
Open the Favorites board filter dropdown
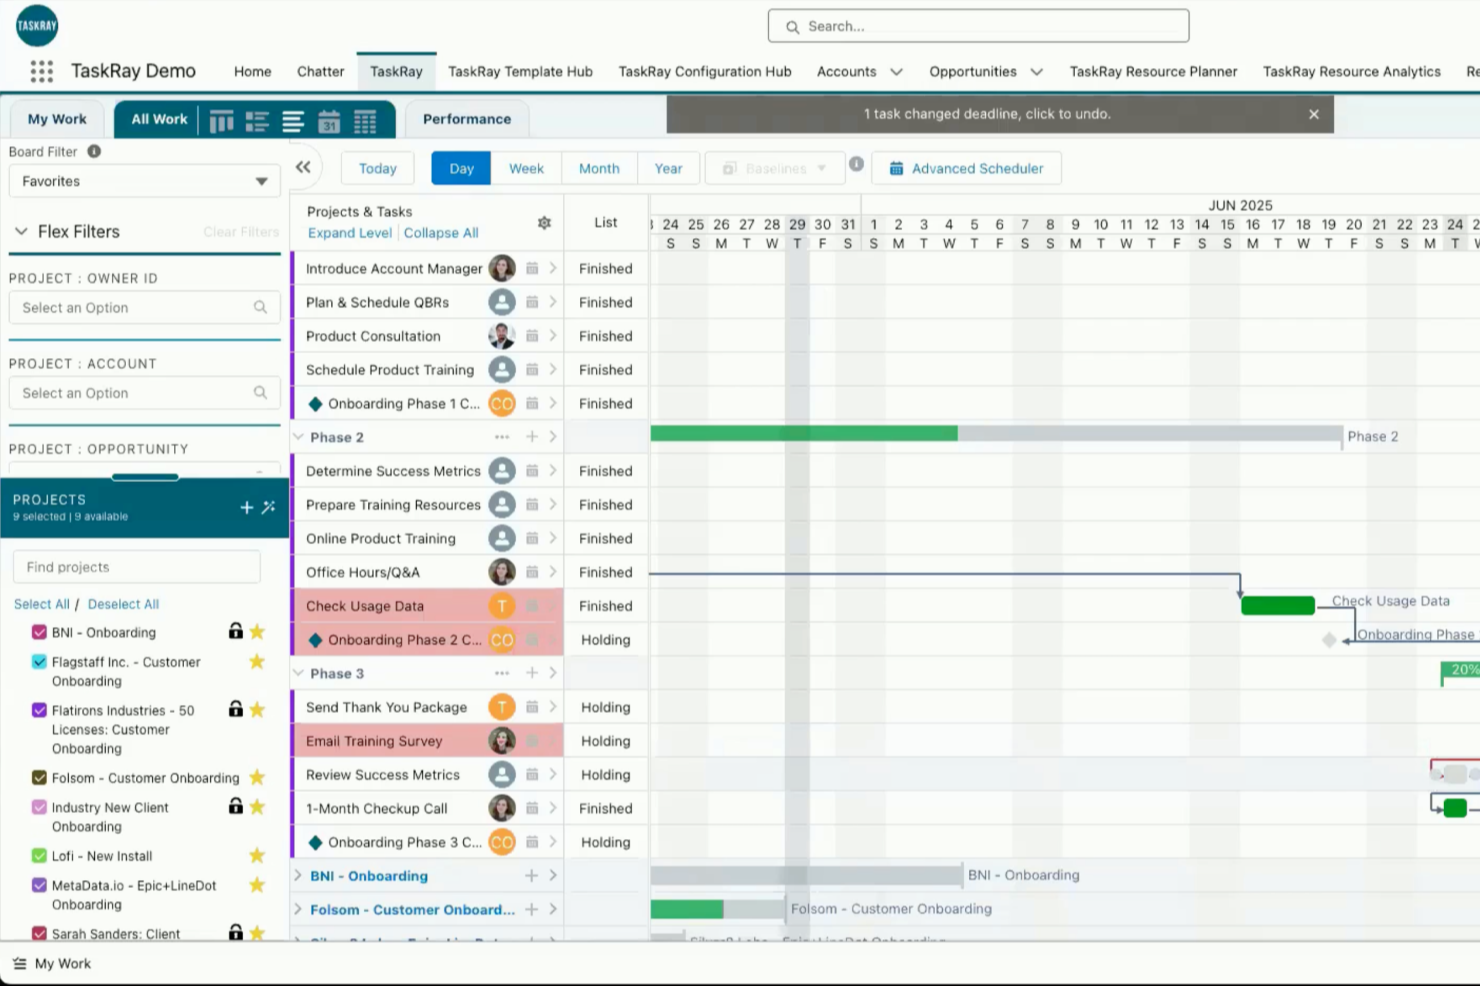tap(144, 181)
